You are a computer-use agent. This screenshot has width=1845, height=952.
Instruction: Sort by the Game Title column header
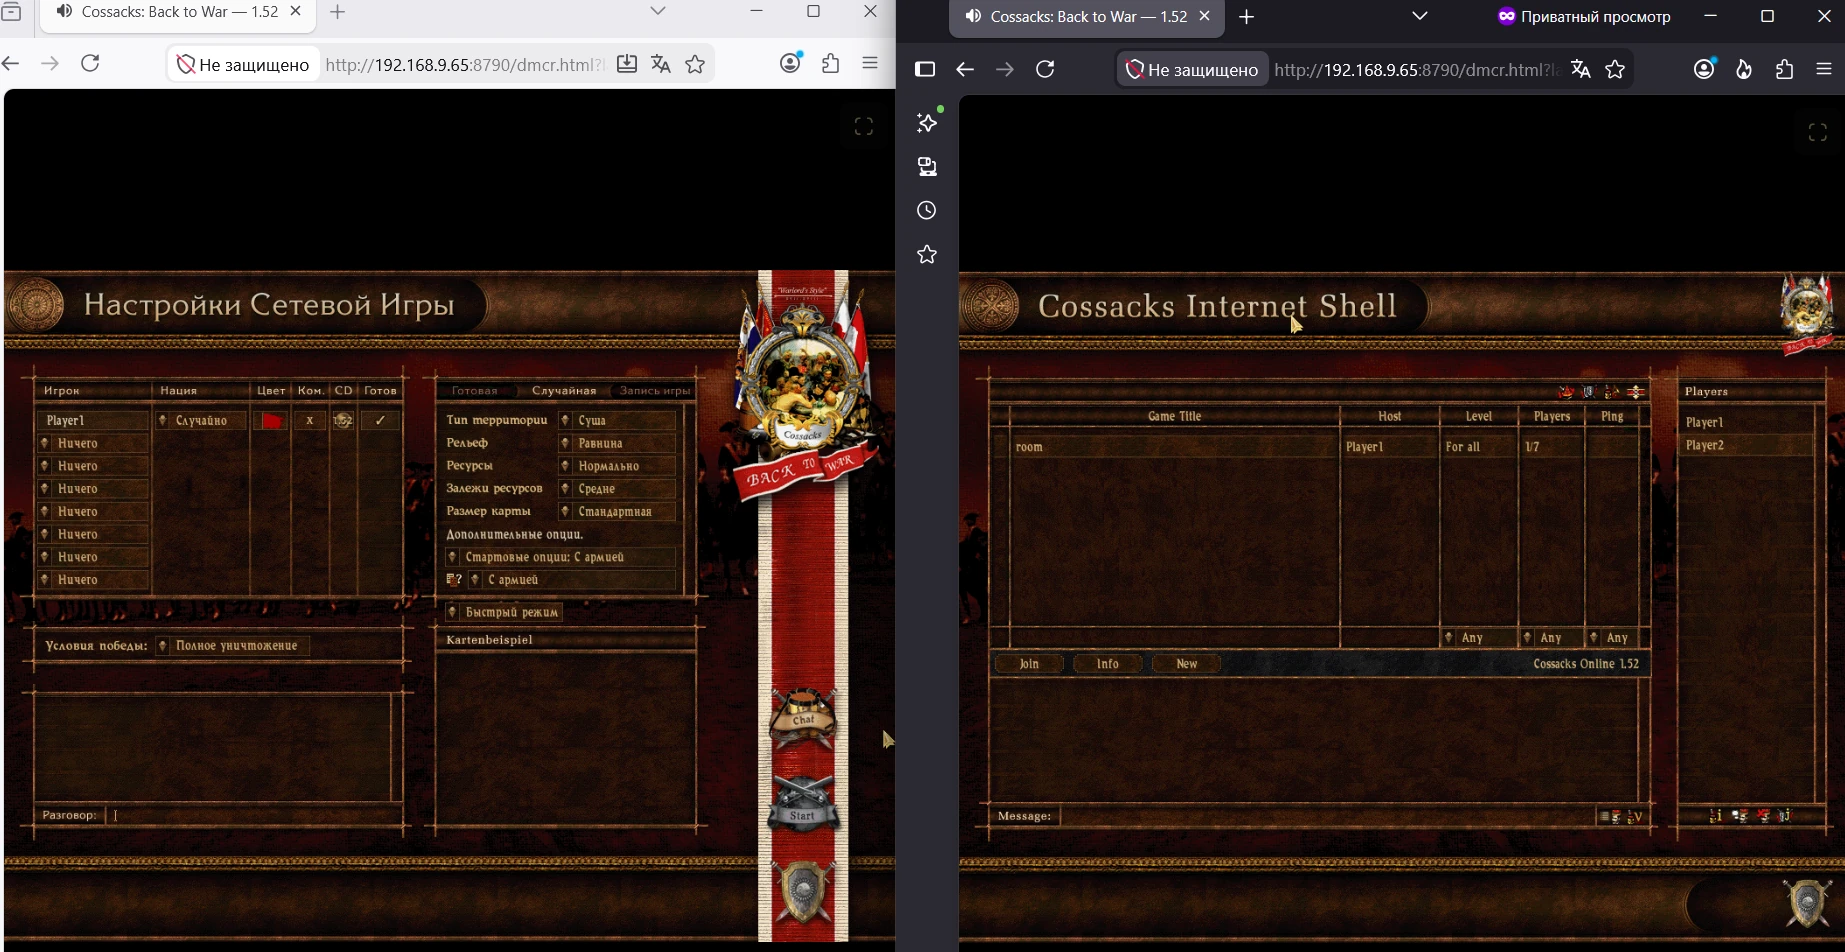click(x=1174, y=417)
